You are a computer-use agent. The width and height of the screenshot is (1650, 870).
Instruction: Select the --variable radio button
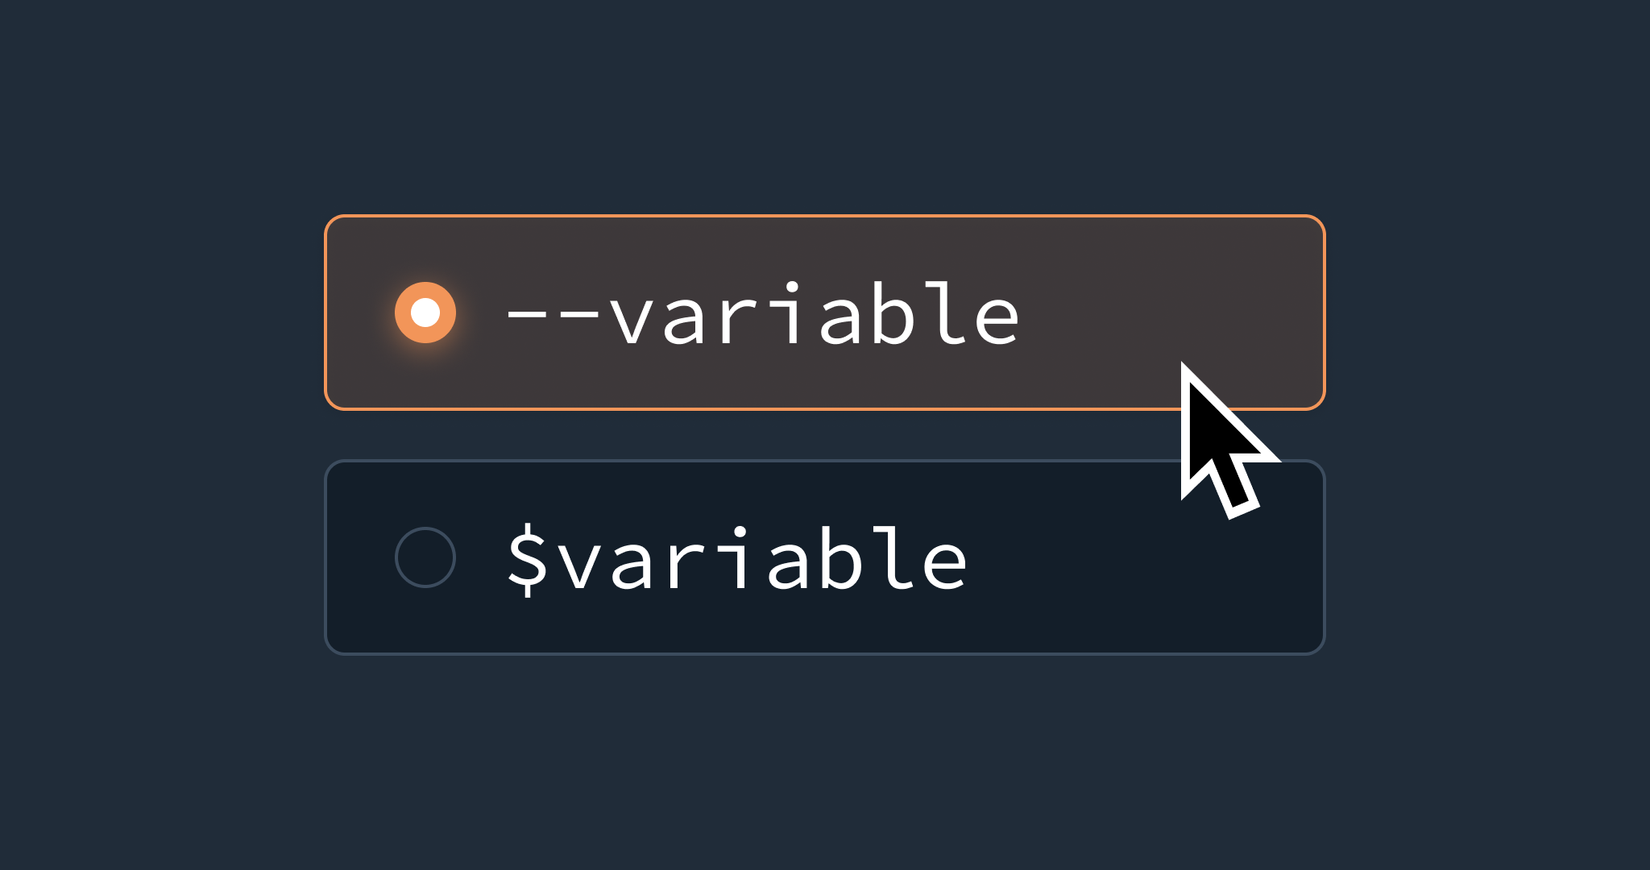click(x=425, y=313)
